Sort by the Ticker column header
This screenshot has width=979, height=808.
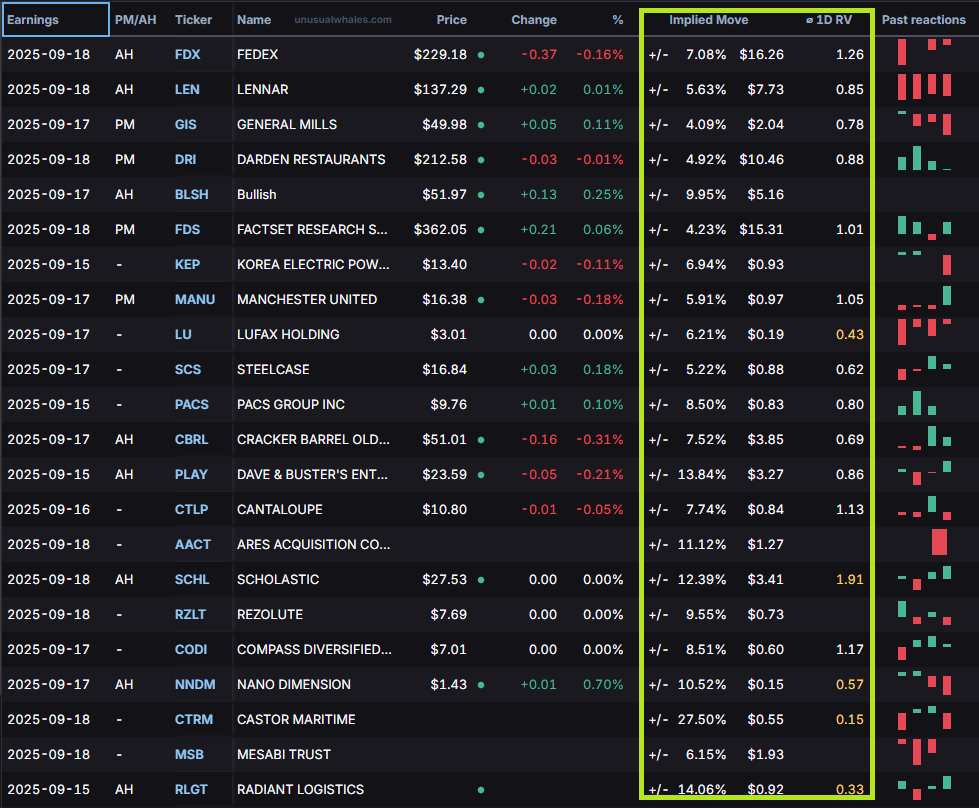point(194,19)
